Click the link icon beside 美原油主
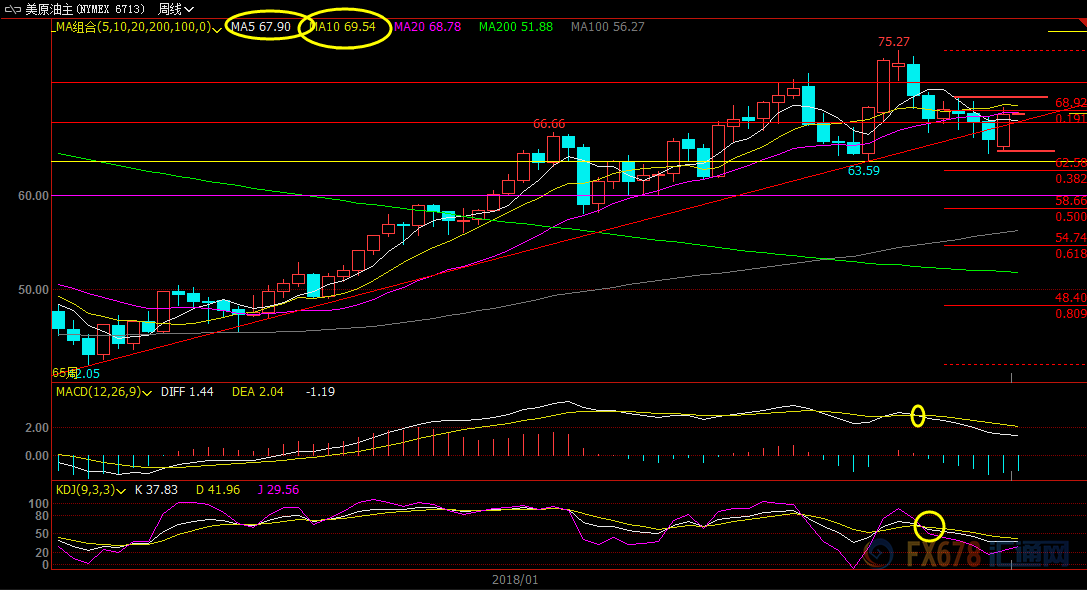This screenshot has height=590, width=1087. pos(12,10)
